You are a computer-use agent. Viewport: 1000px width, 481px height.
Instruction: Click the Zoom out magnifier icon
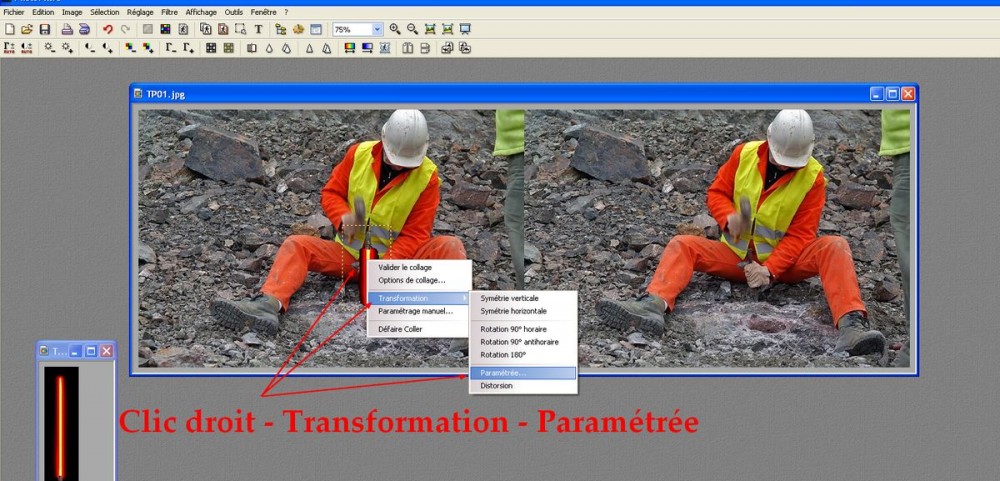click(412, 30)
